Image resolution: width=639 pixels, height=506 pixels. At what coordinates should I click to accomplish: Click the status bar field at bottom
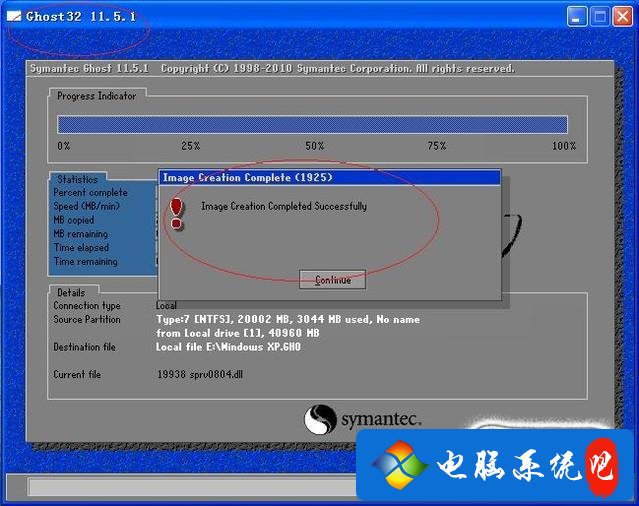[x=192, y=487]
